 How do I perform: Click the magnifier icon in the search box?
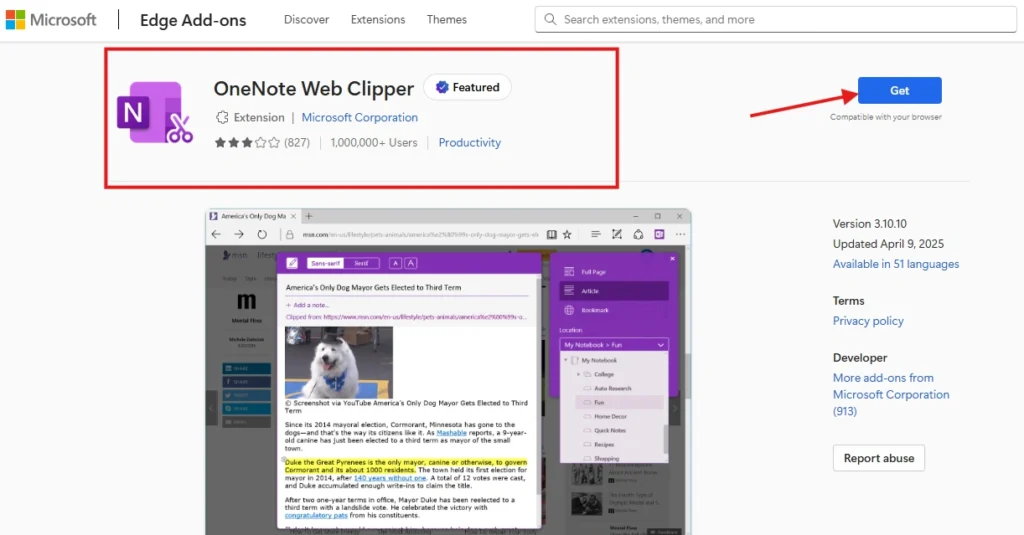[551, 20]
